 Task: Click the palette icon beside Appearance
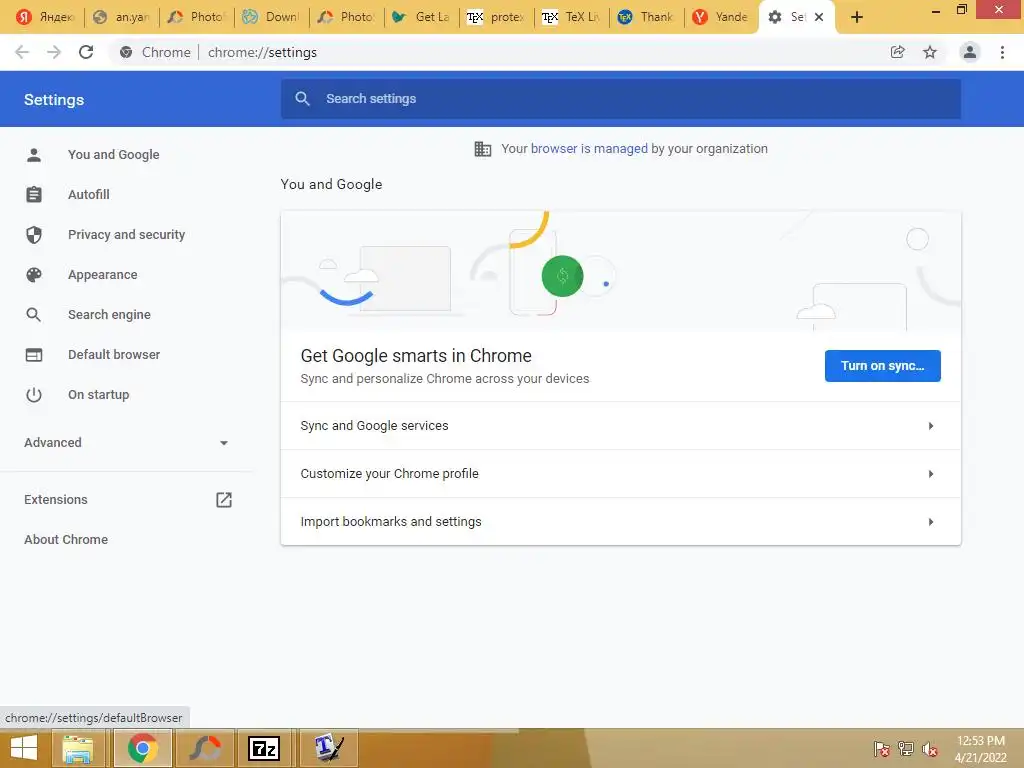click(x=34, y=275)
